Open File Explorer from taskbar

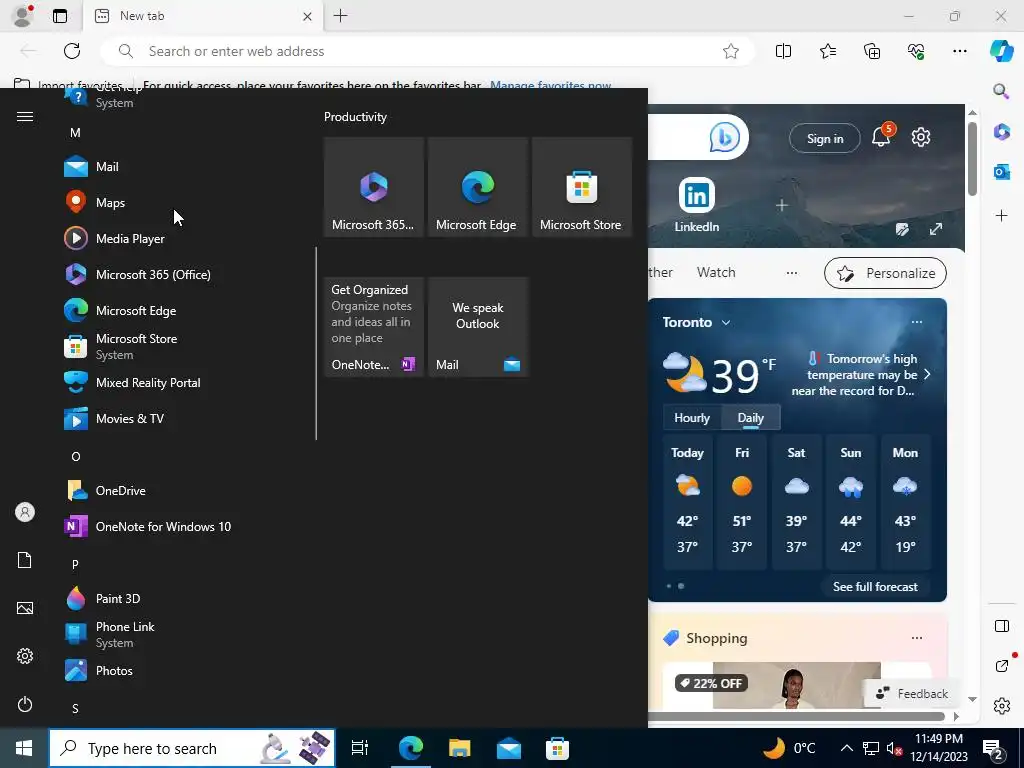pyautogui.click(x=460, y=748)
